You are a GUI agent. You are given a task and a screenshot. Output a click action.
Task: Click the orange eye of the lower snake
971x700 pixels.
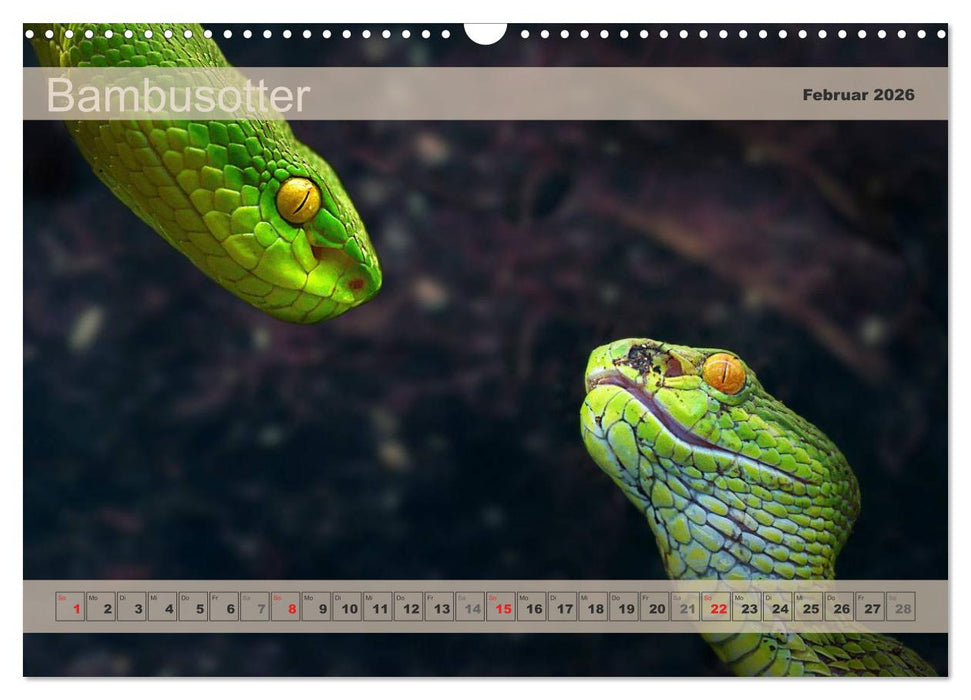click(723, 373)
